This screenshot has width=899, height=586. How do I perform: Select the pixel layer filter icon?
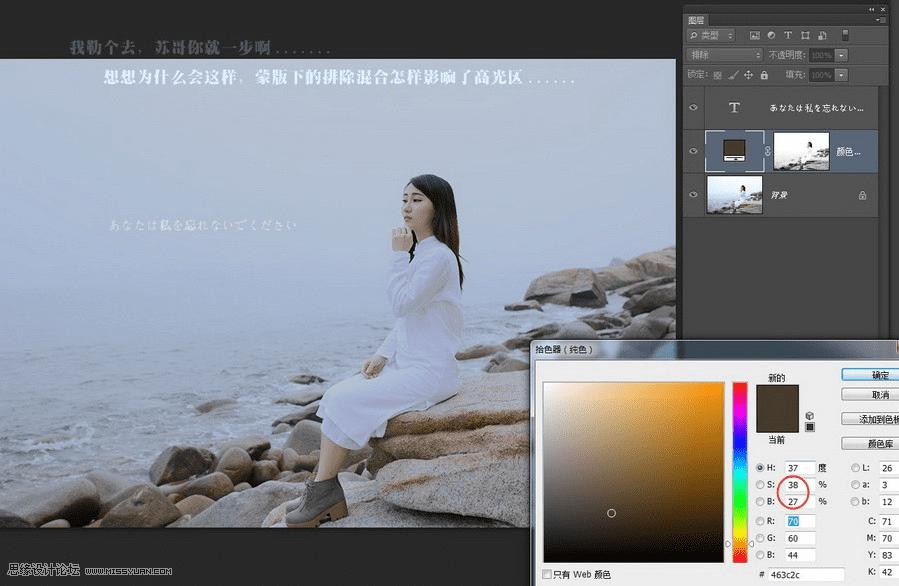tap(755, 35)
